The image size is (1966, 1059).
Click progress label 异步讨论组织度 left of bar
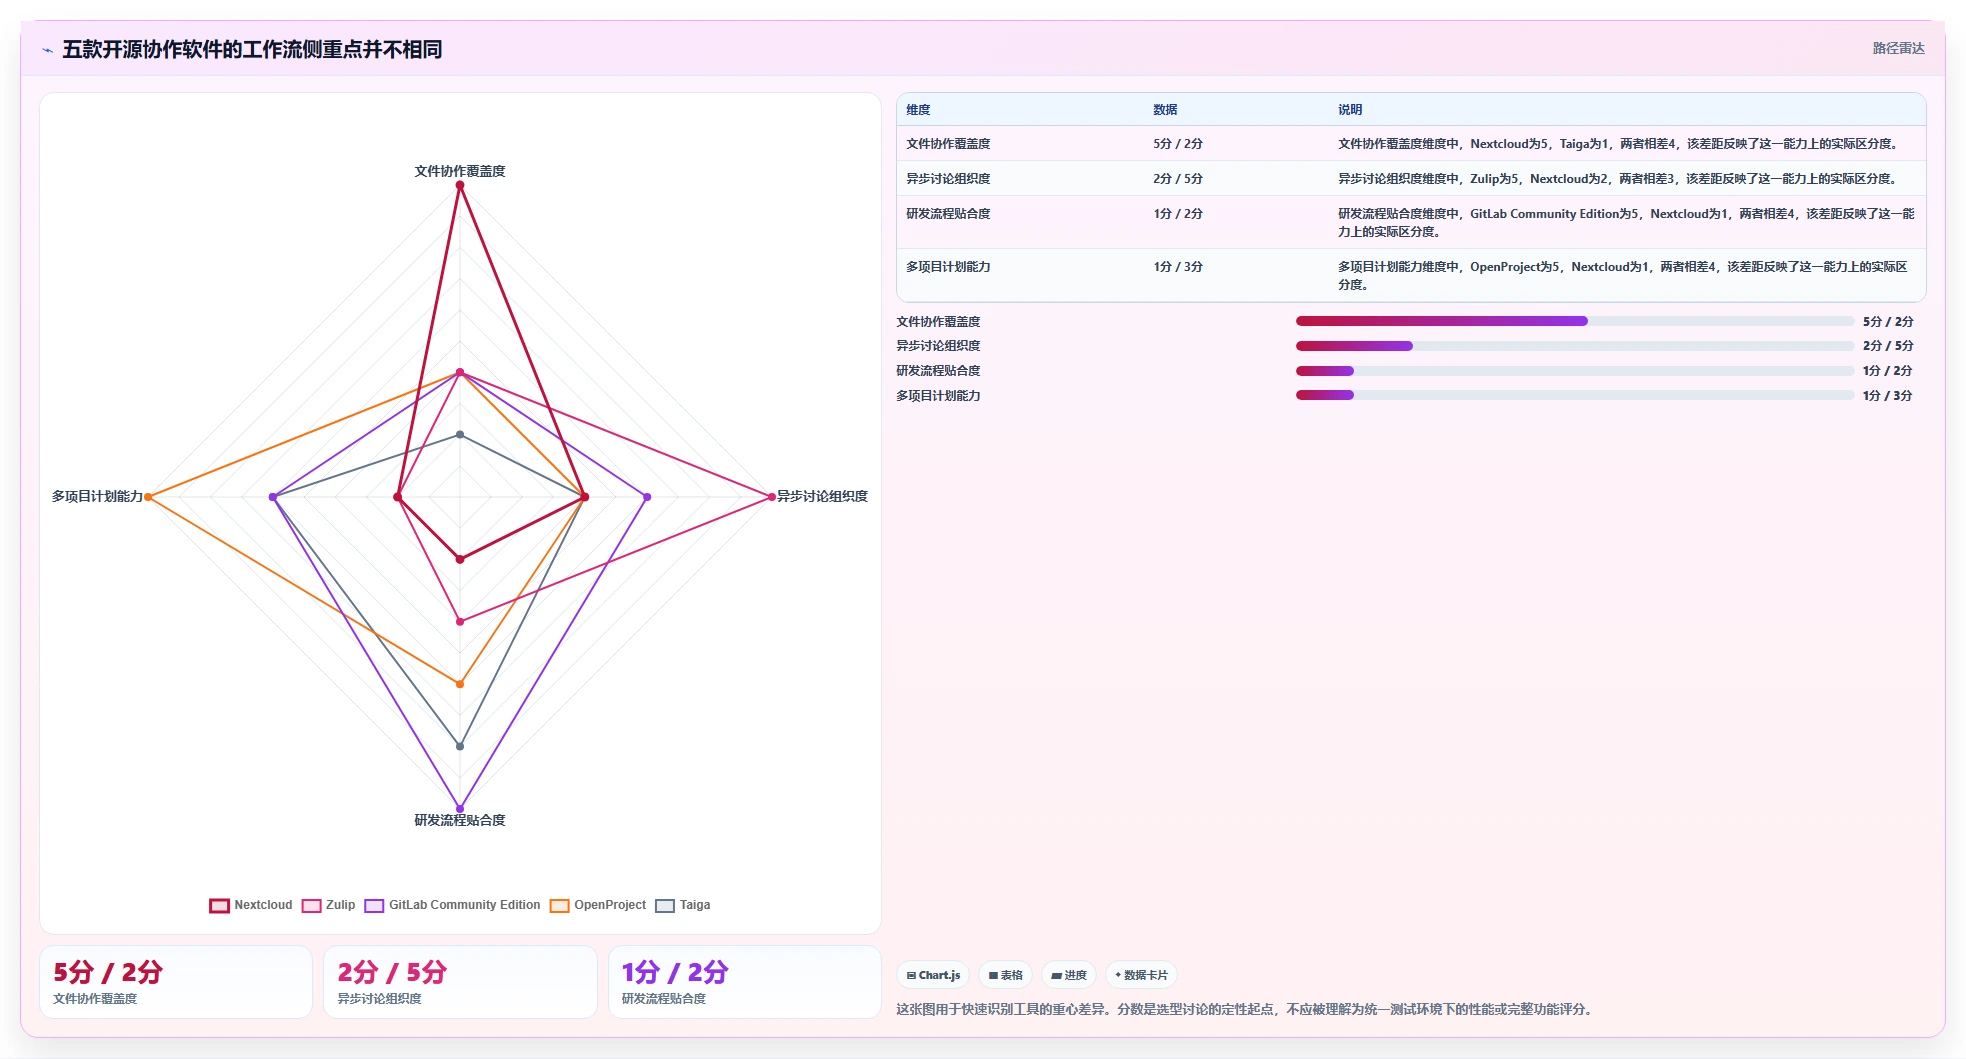(x=938, y=346)
